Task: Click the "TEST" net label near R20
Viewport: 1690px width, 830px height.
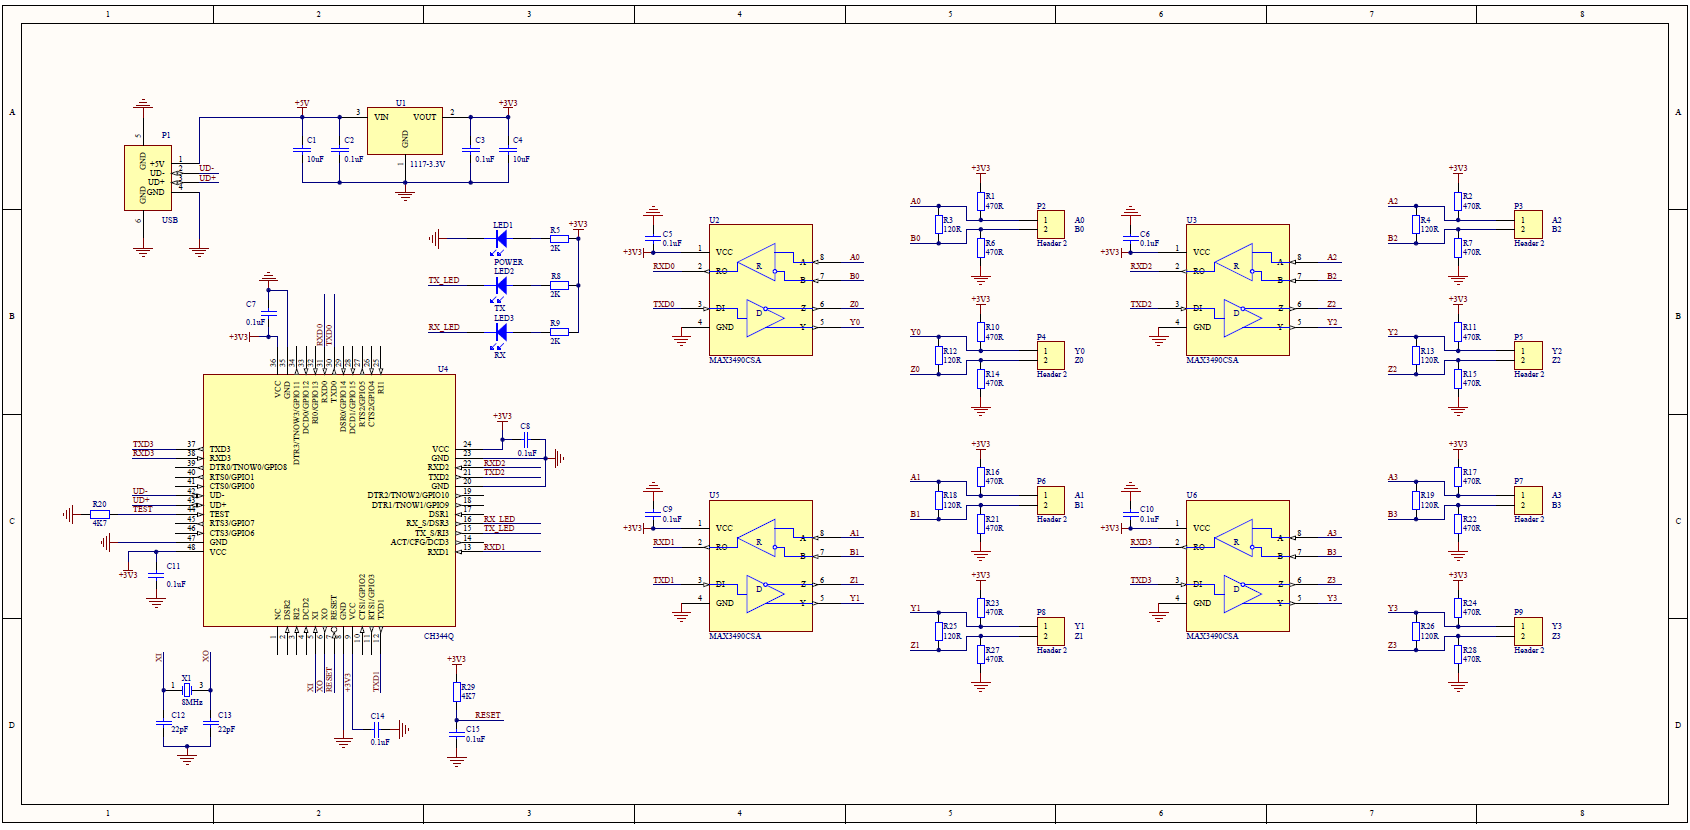Action: 143,509
